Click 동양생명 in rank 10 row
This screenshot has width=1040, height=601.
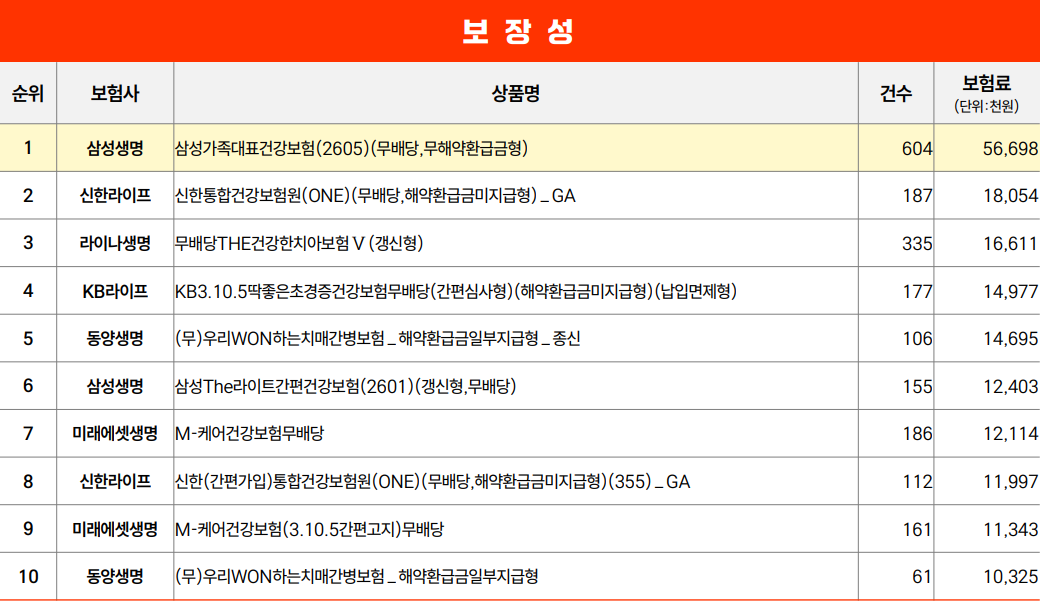click(115, 576)
